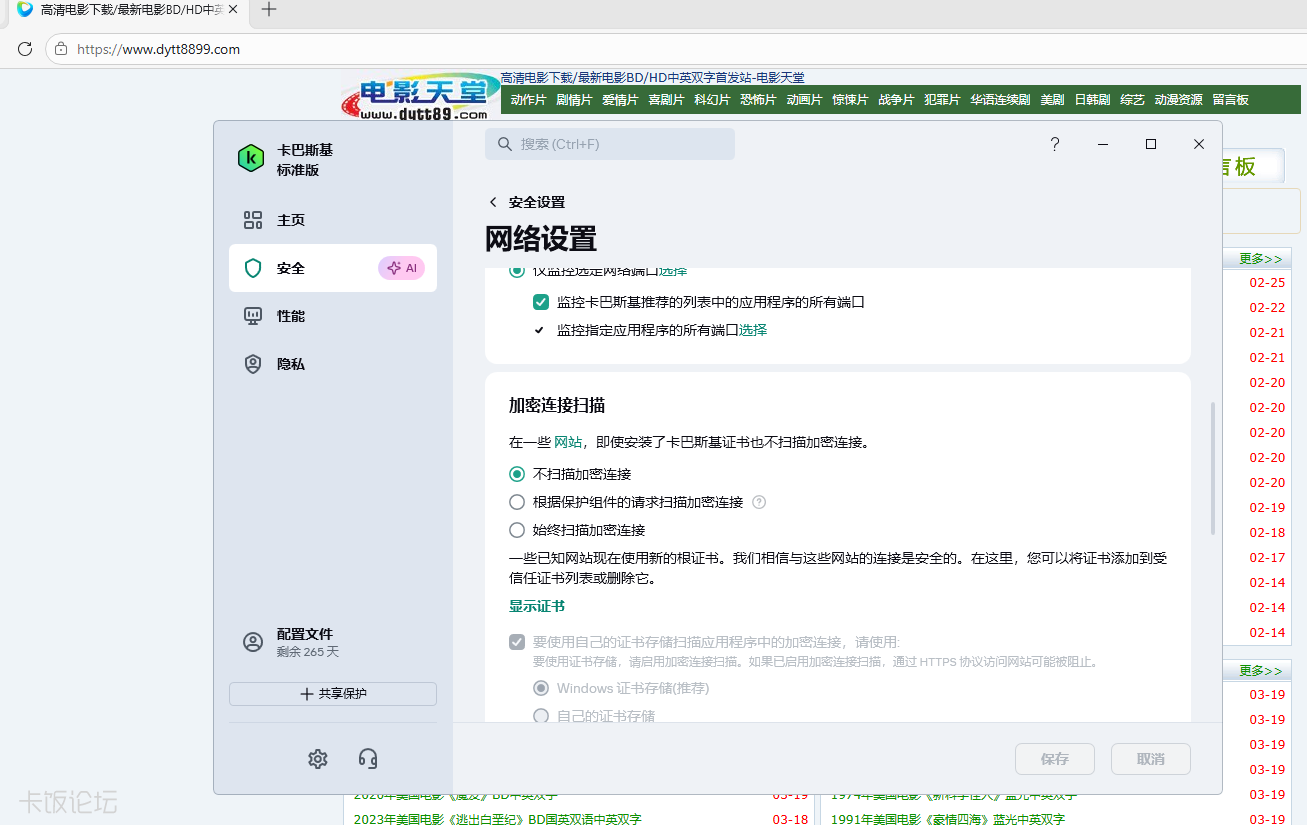Viewport: 1307px width, 825px height.
Task: Open the 爱情片 category in site menu
Action: pos(620,99)
